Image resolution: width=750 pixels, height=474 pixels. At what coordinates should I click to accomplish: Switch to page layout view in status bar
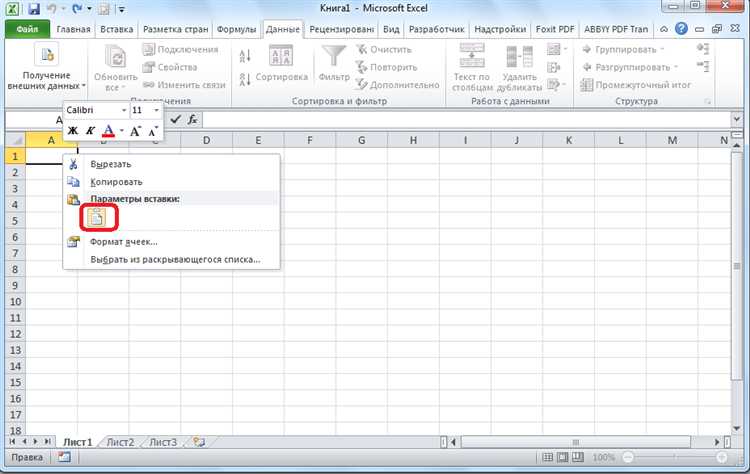click(x=563, y=458)
